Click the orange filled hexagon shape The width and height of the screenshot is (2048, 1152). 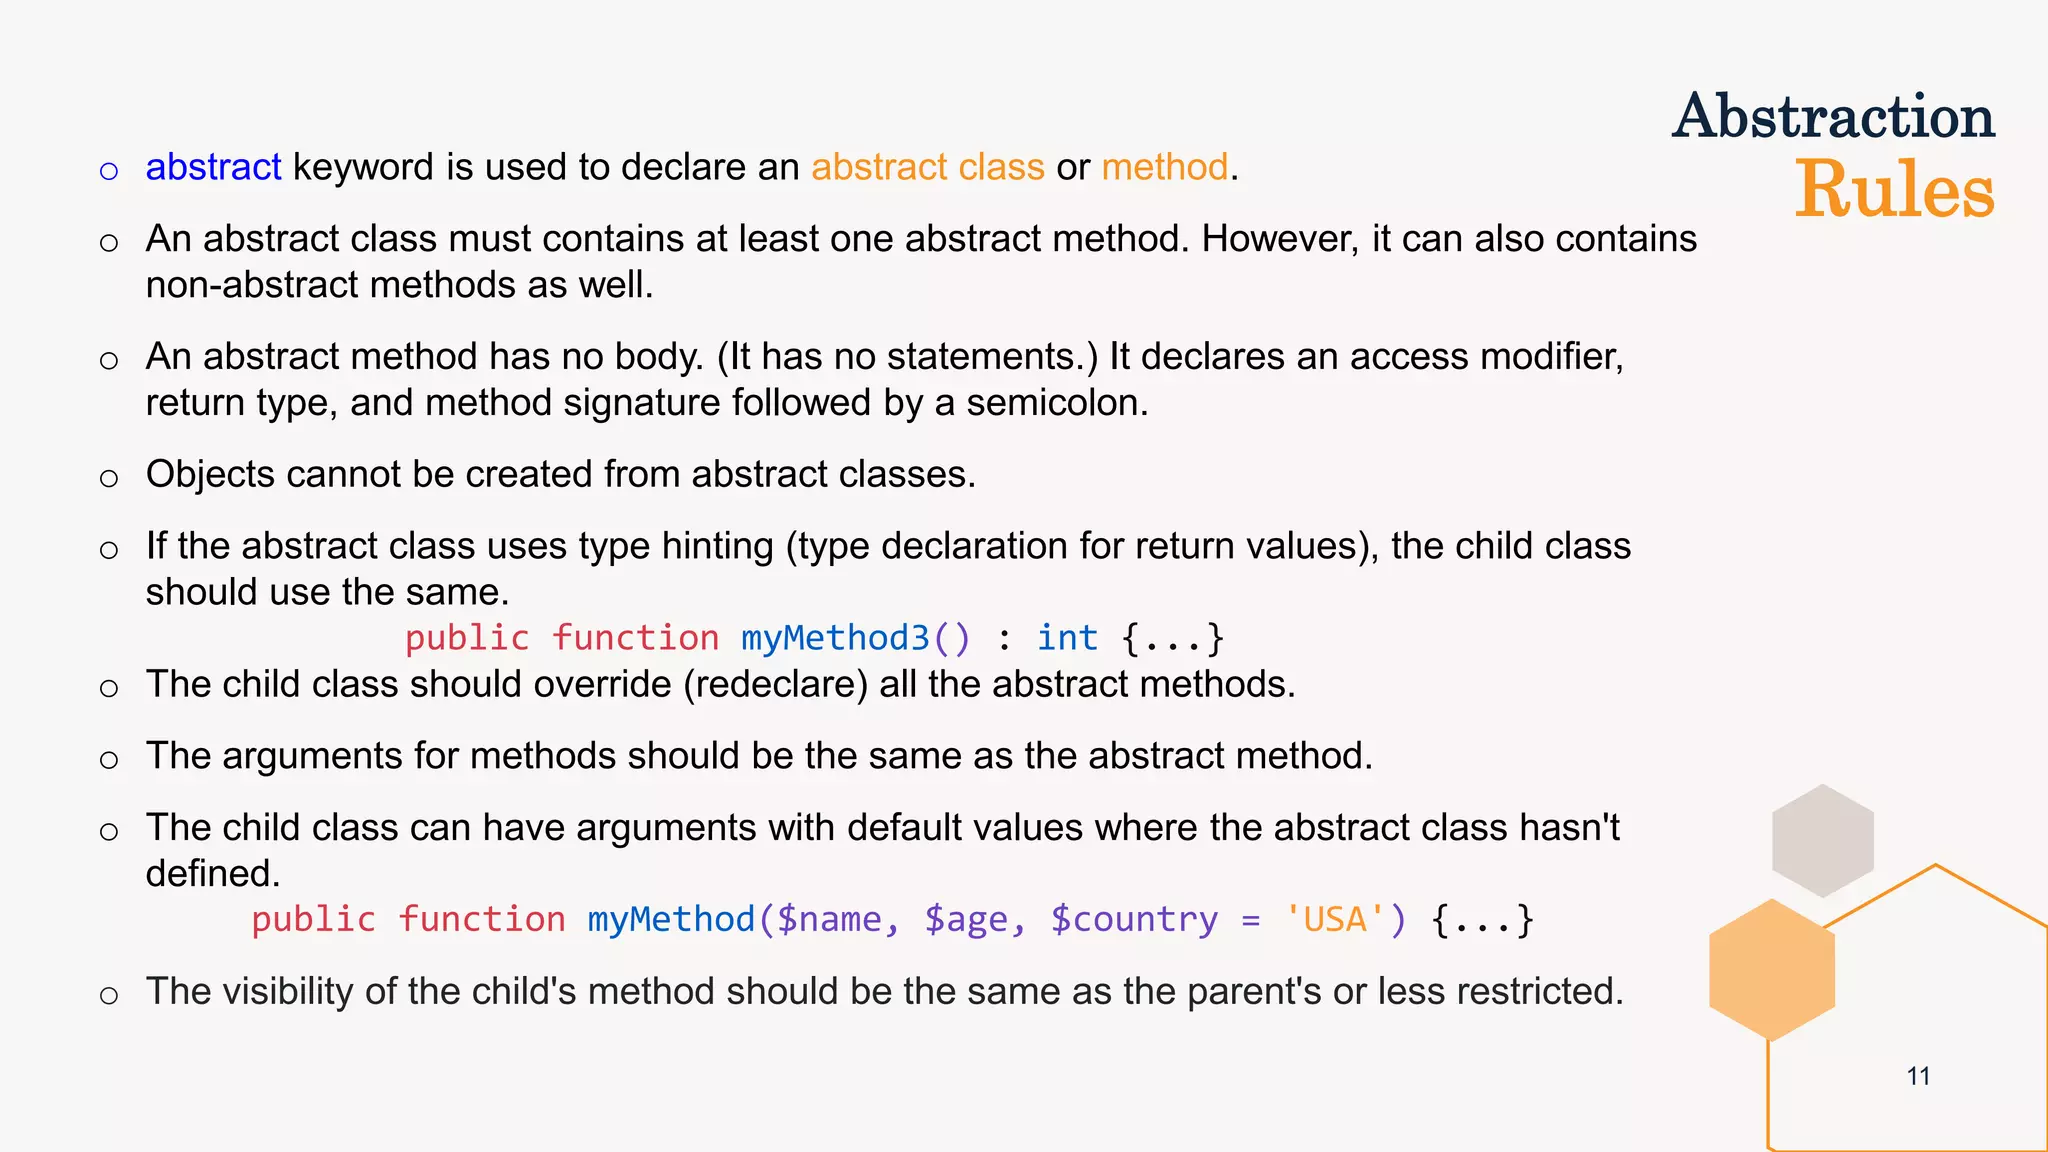[1772, 970]
